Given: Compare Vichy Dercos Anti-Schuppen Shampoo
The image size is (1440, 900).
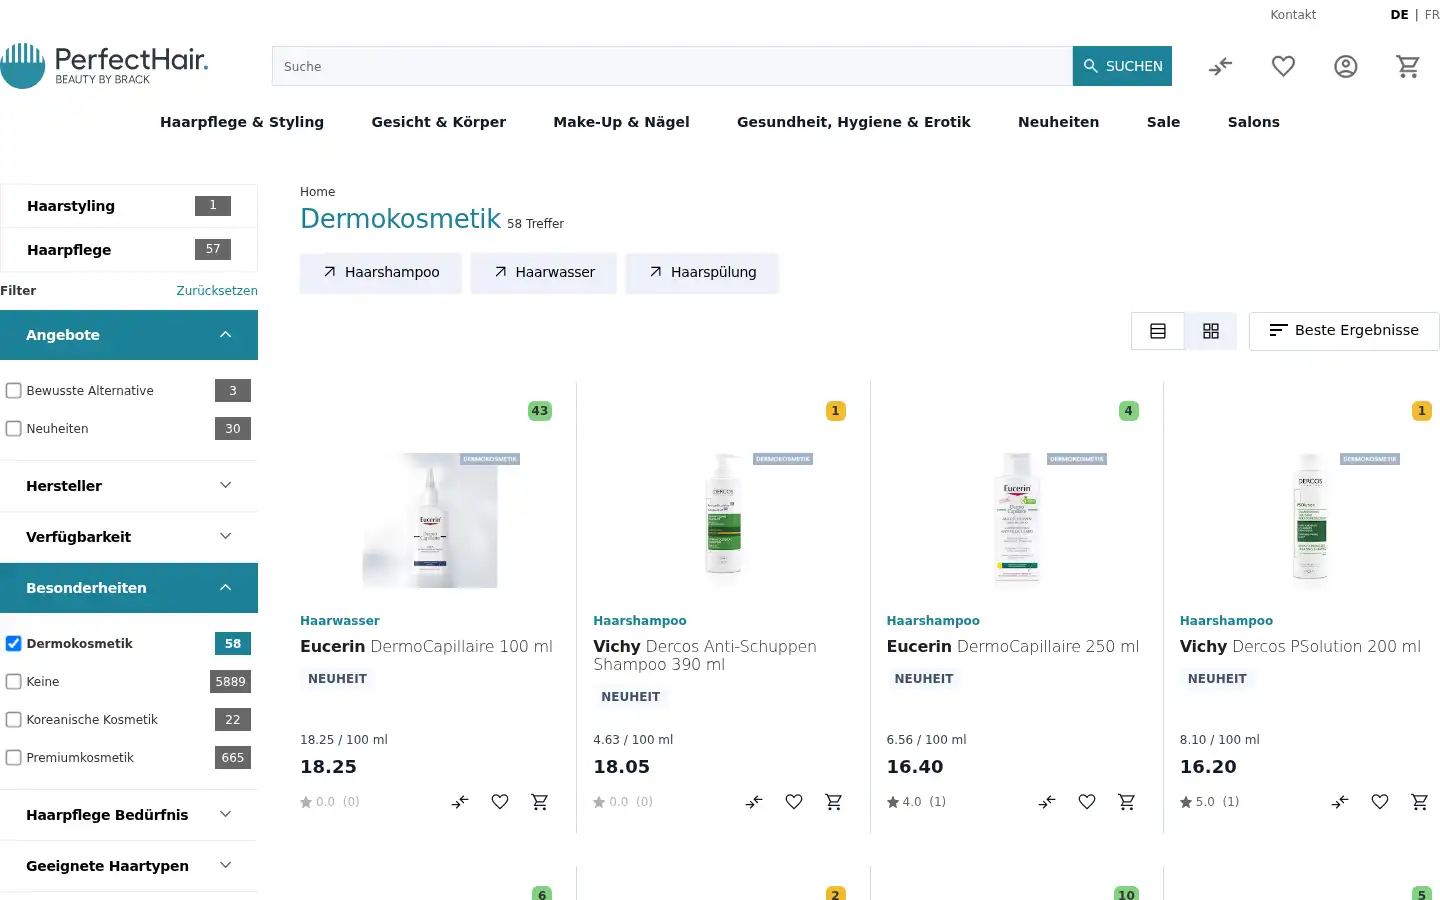Looking at the screenshot, I should (754, 802).
